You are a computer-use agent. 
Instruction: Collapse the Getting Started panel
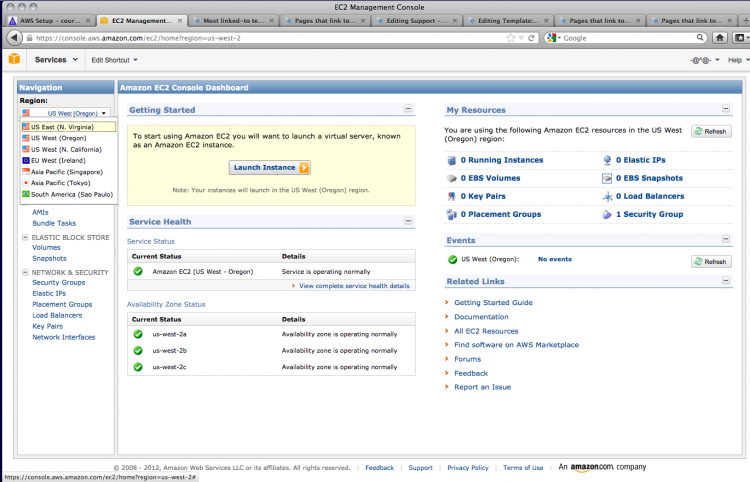pyautogui.click(x=408, y=109)
